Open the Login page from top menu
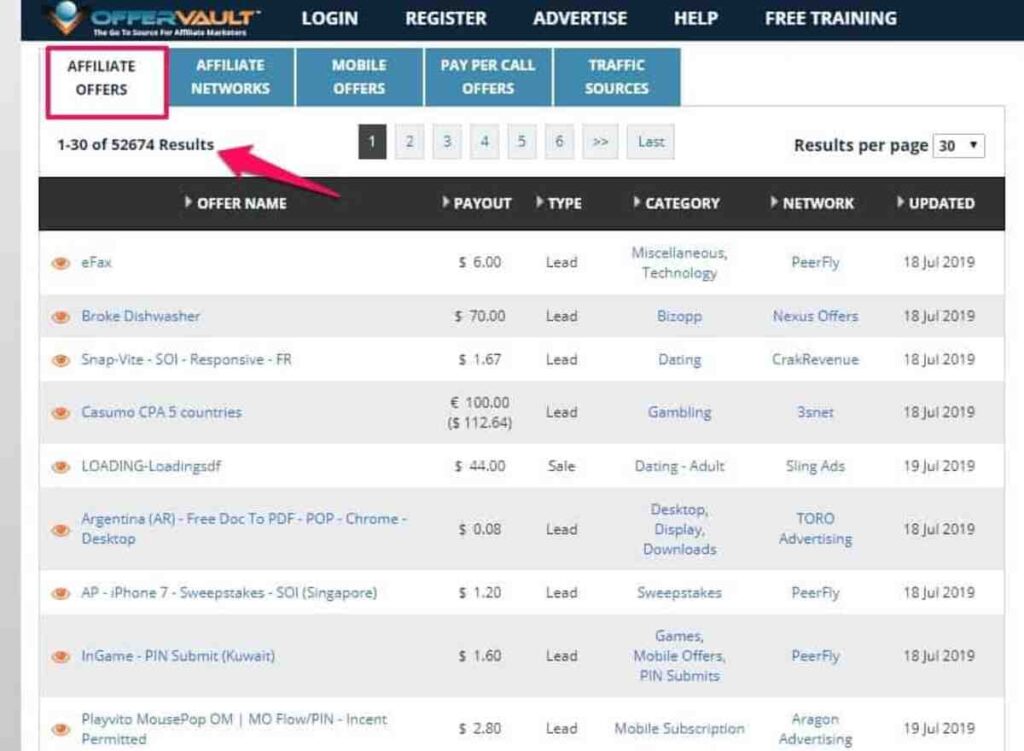Viewport: 1024px width, 751px height. [x=330, y=18]
